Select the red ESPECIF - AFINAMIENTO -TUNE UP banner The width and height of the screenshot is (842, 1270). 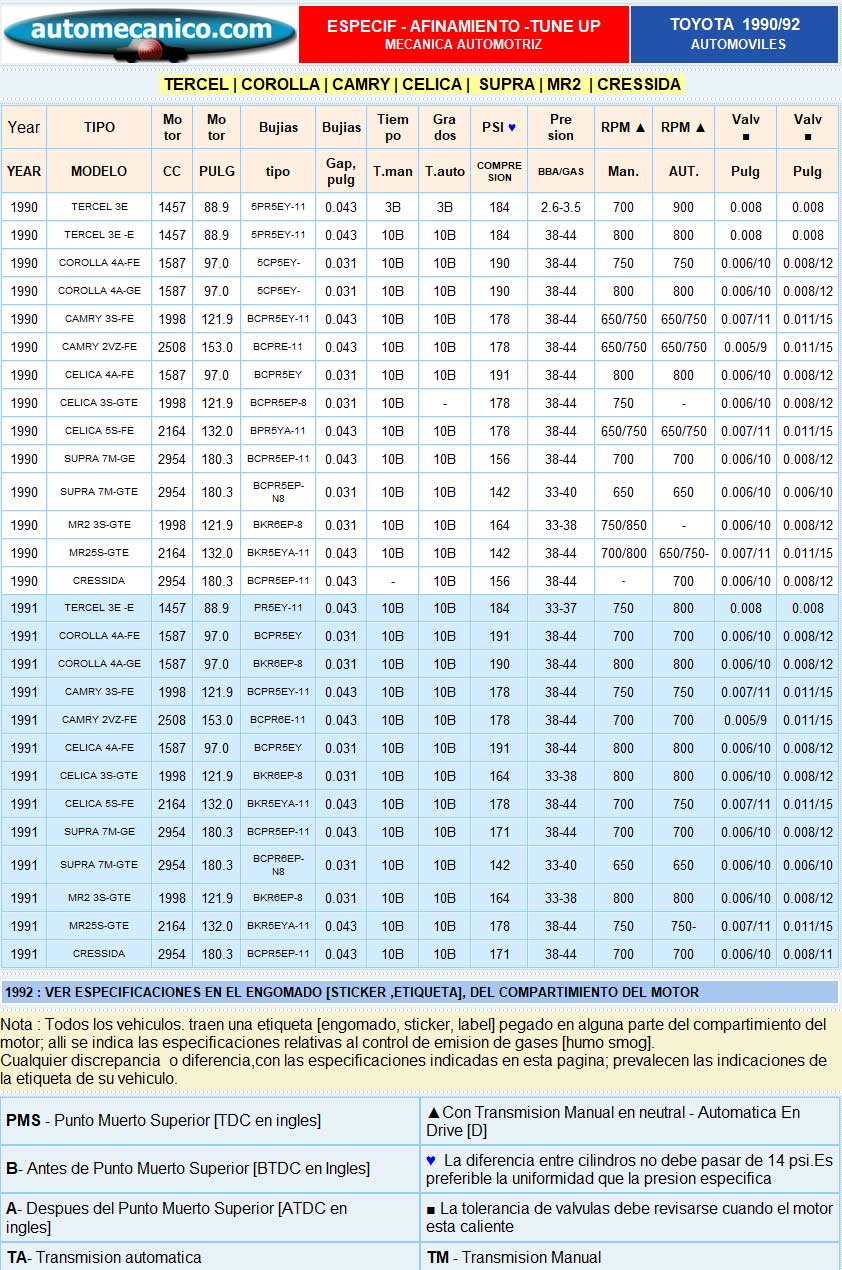click(464, 35)
